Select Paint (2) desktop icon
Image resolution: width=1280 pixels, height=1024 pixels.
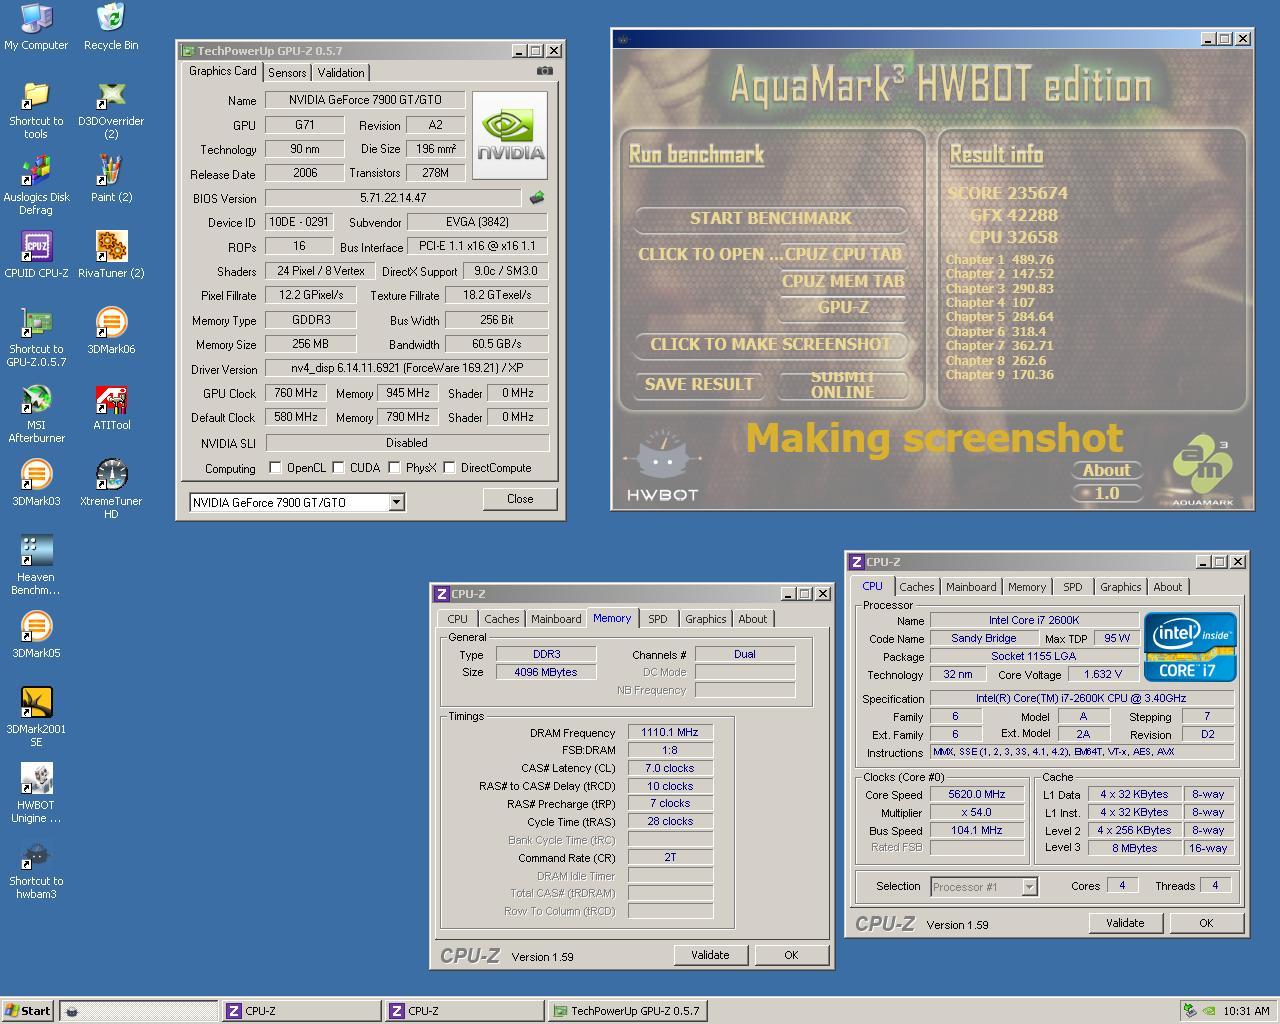pyautogui.click(x=111, y=180)
